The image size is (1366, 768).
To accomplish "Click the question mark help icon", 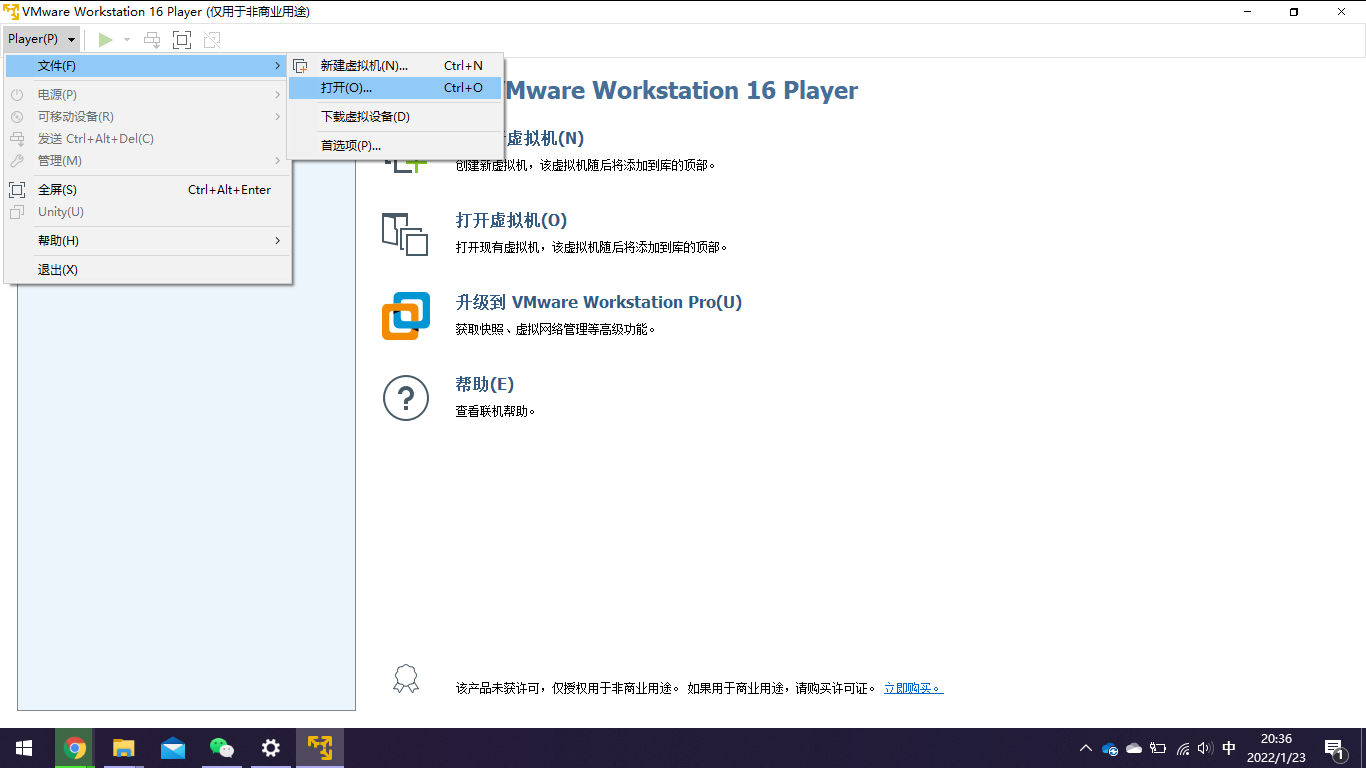I will pos(406,398).
